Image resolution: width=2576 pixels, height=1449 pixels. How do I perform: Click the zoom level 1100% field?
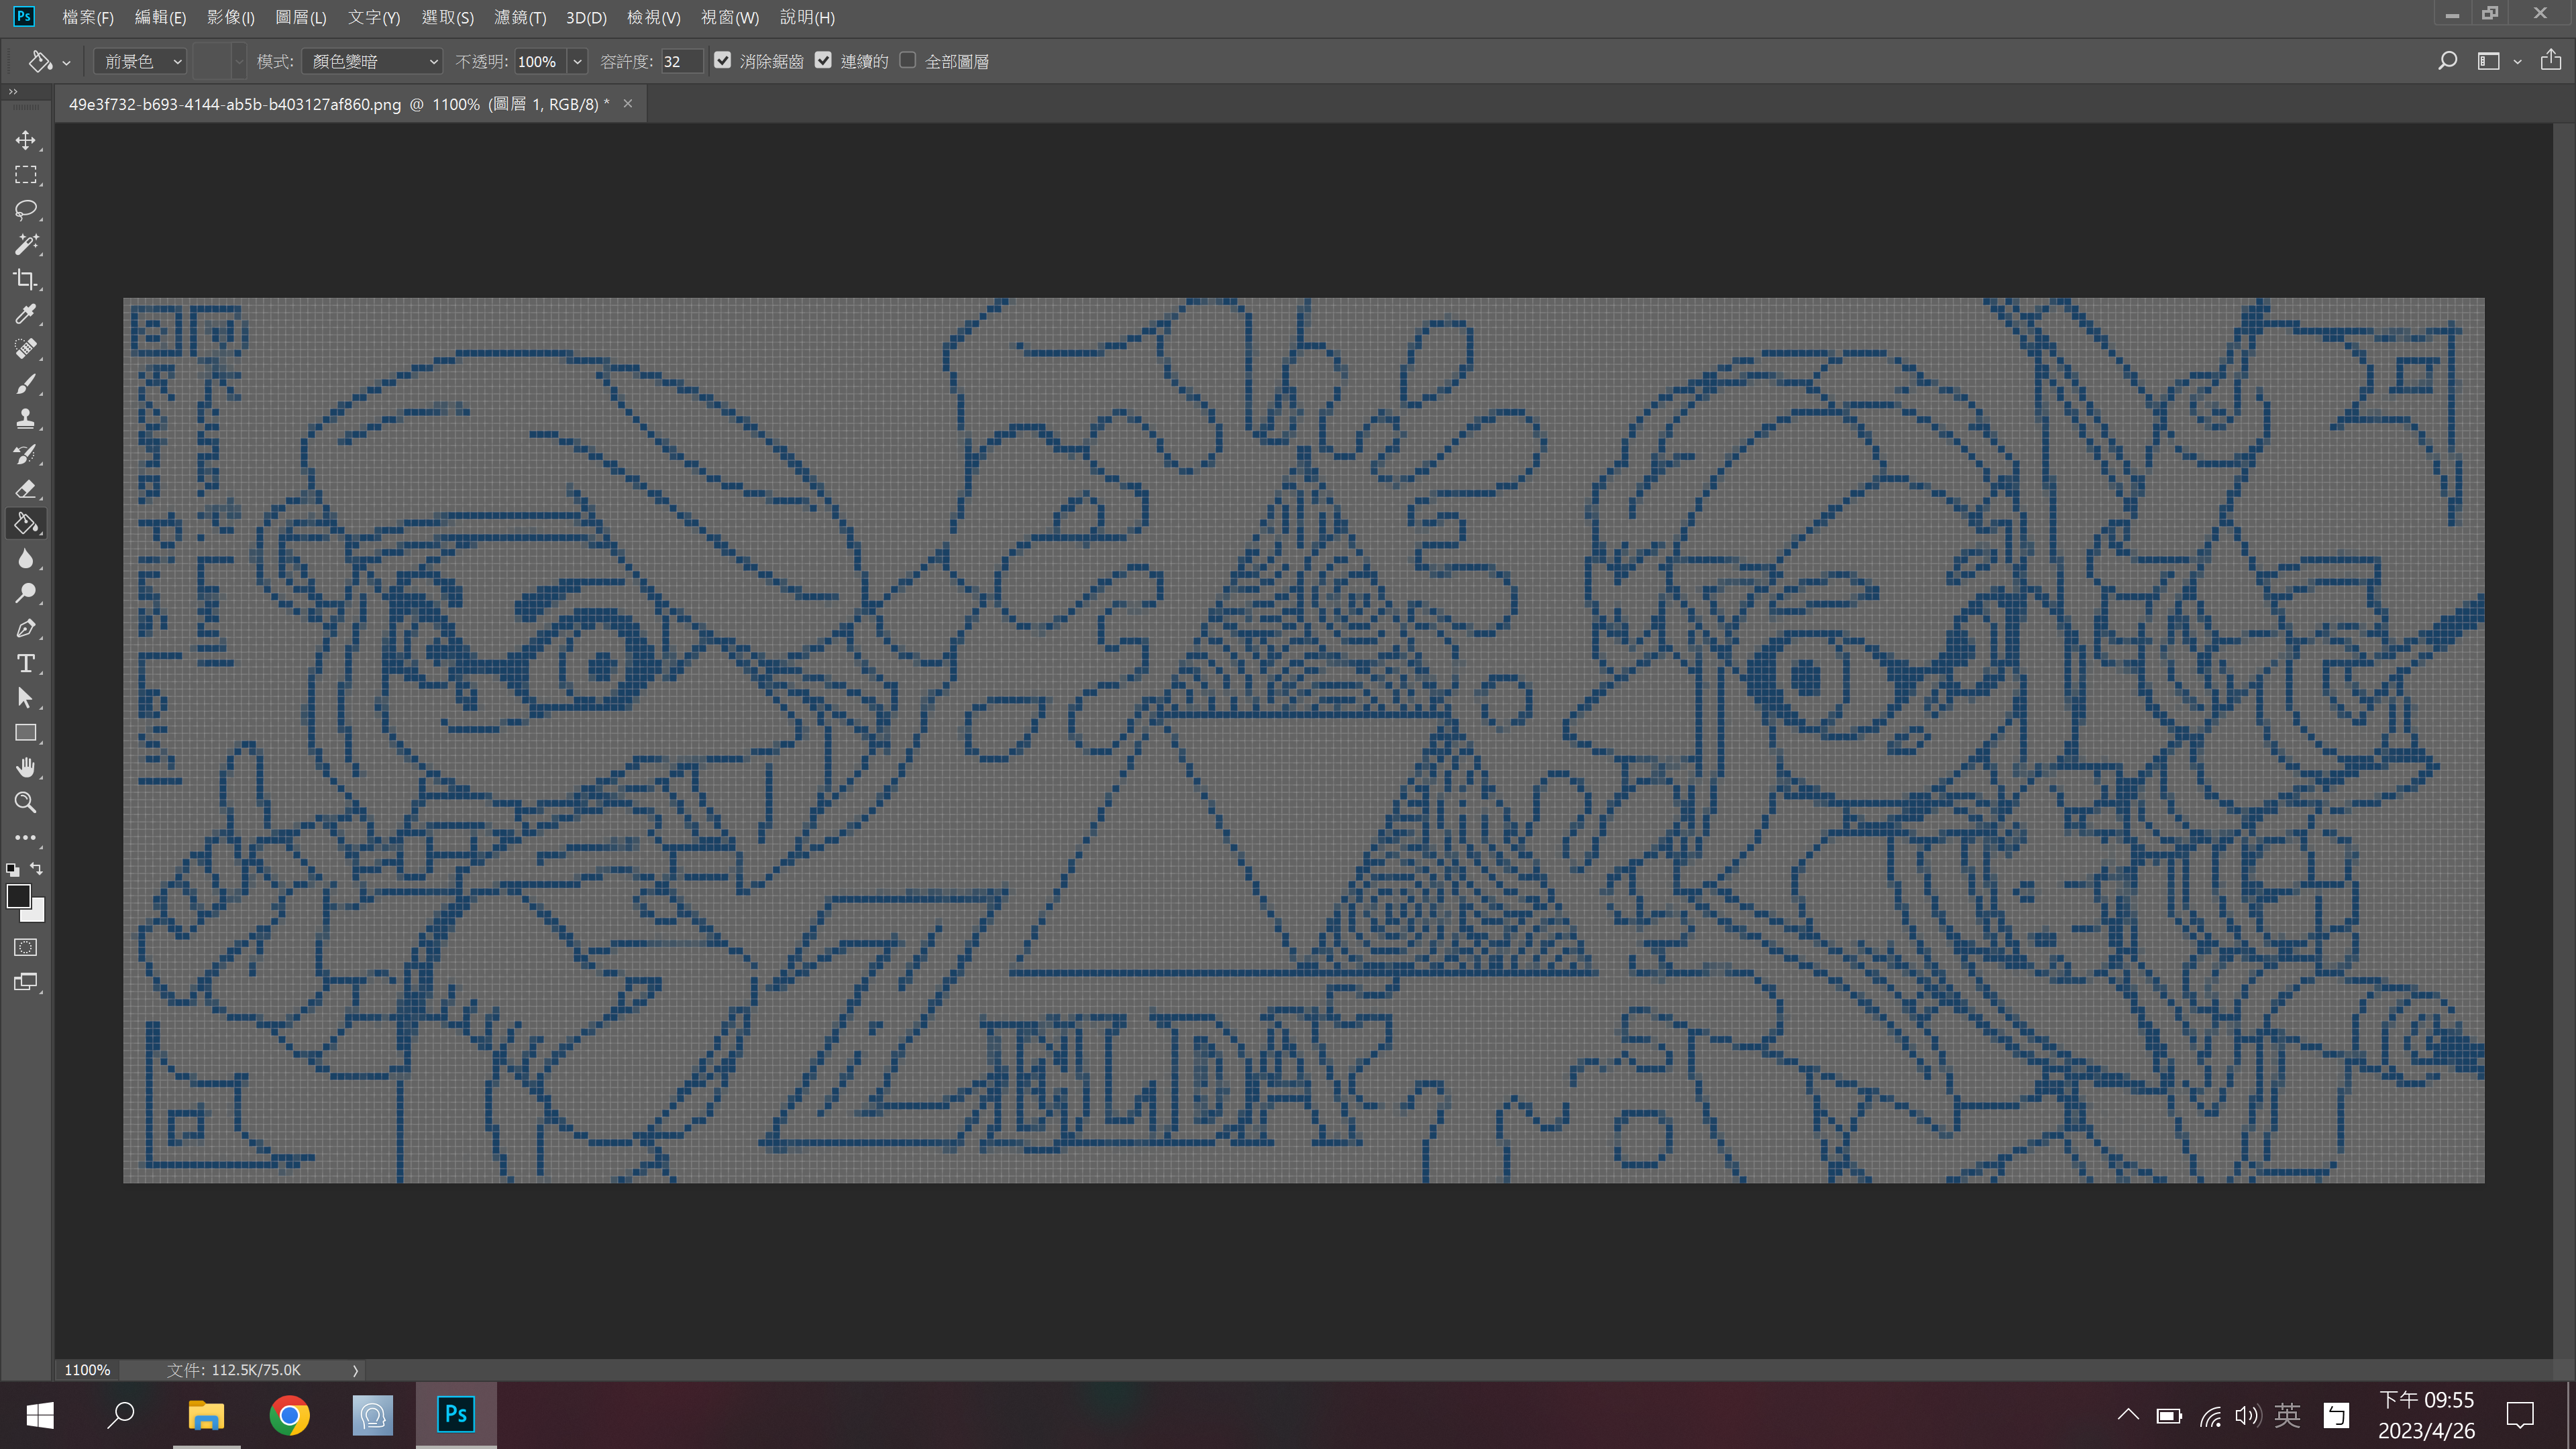tap(88, 1370)
